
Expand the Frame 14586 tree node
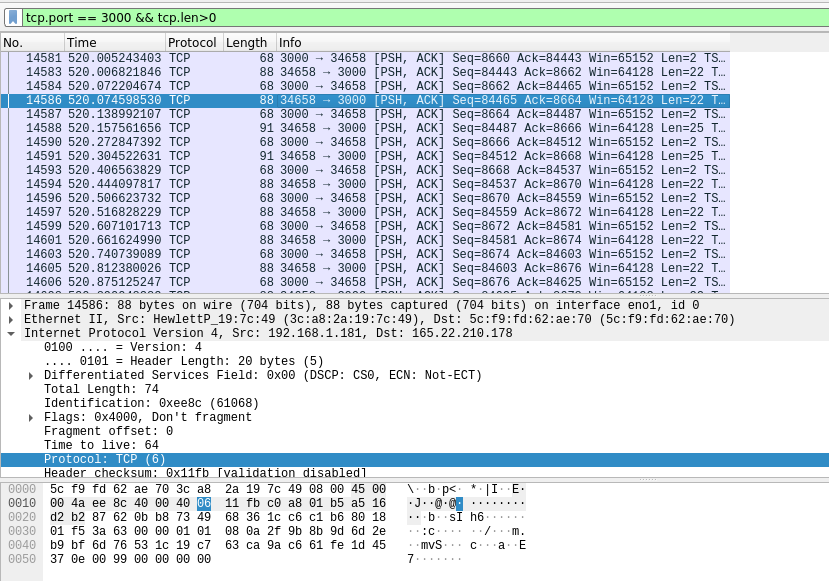(10, 306)
